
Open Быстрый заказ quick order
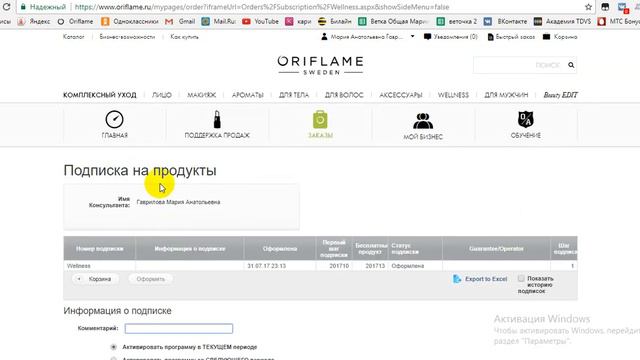click(511, 37)
